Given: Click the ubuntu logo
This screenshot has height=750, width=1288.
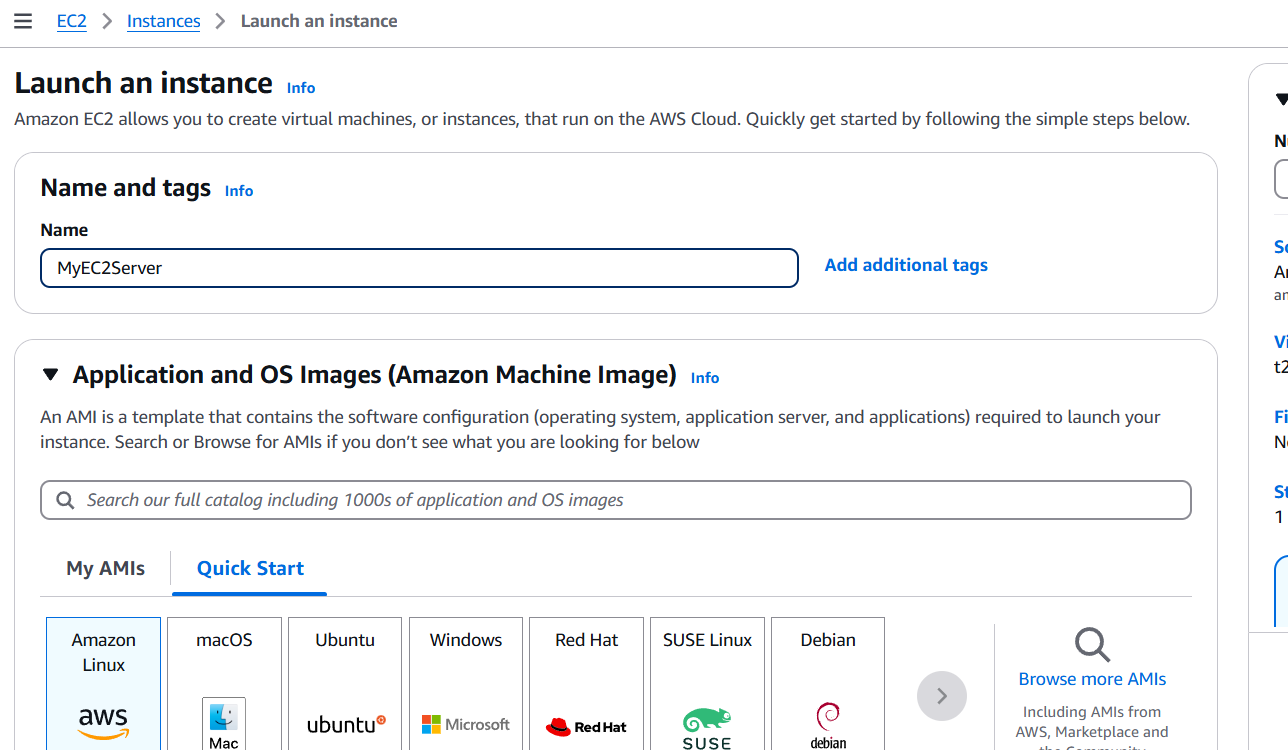Looking at the screenshot, I should tap(346, 724).
